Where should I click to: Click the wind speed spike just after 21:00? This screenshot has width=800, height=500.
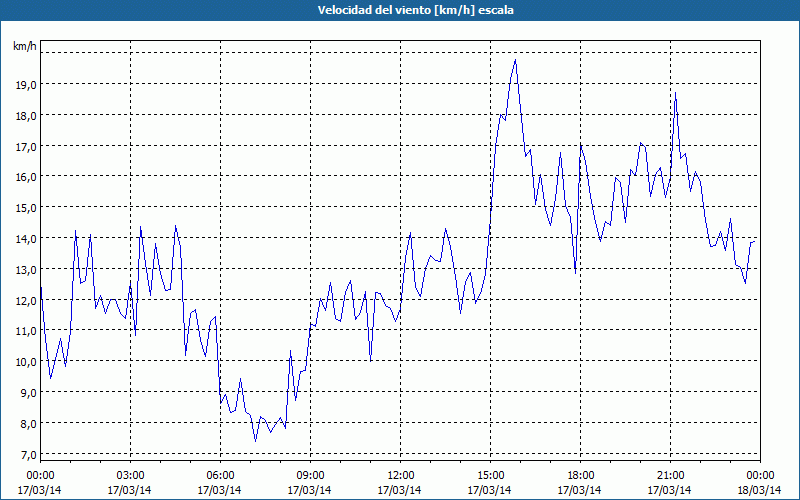(676, 93)
